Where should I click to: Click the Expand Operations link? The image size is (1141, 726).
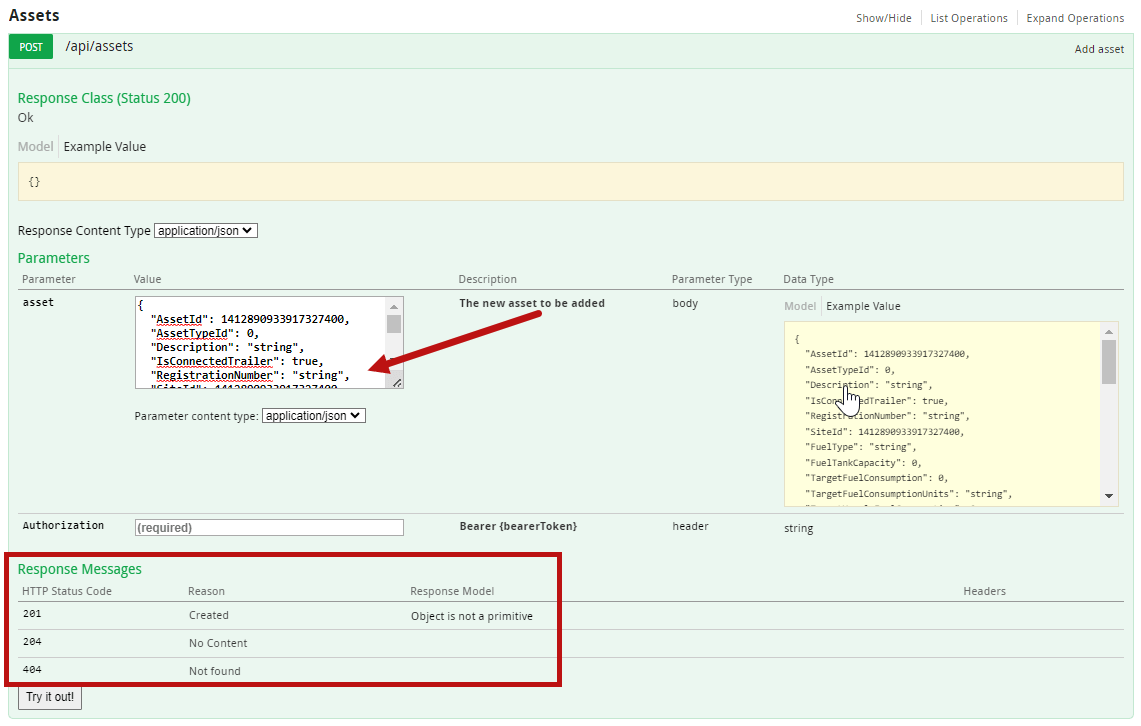pyautogui.click(x=1075, y=18)
